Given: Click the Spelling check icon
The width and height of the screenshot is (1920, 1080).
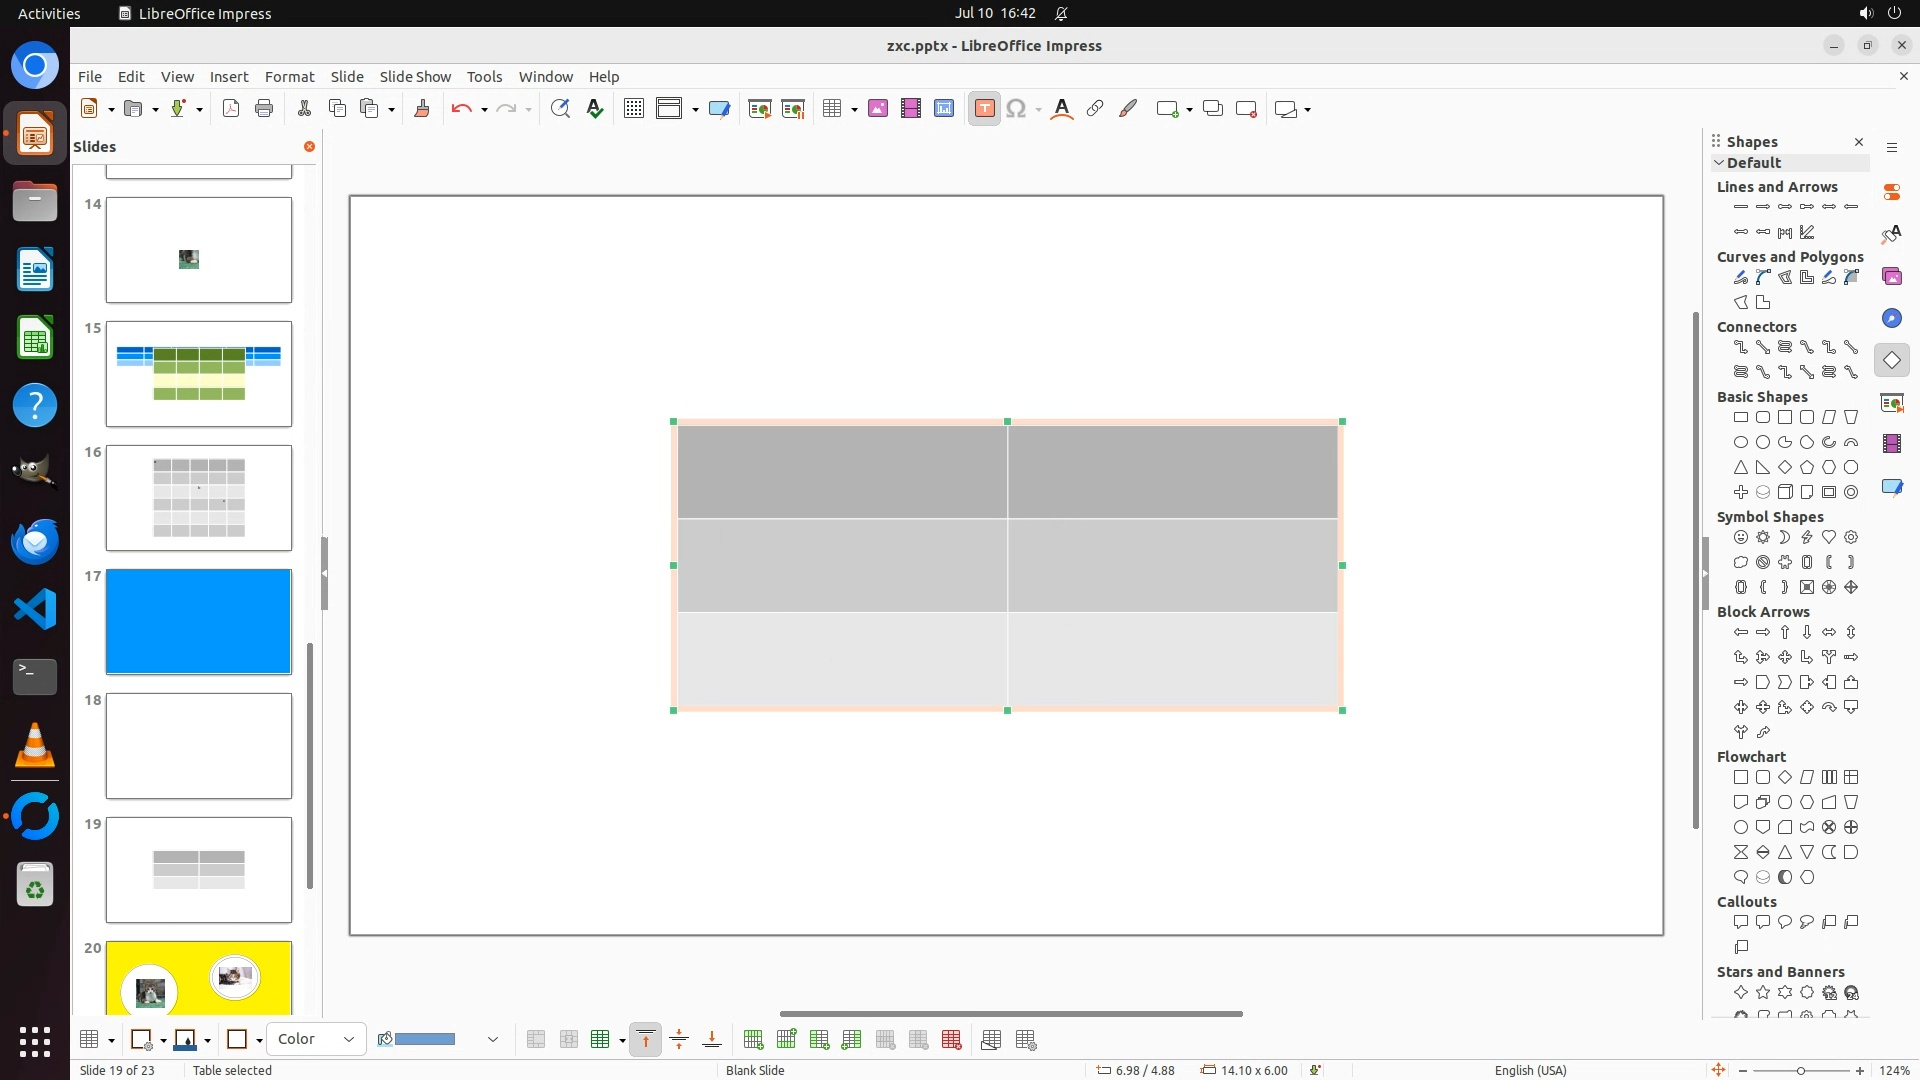Looking at the screenshot, I should point(595,109).
